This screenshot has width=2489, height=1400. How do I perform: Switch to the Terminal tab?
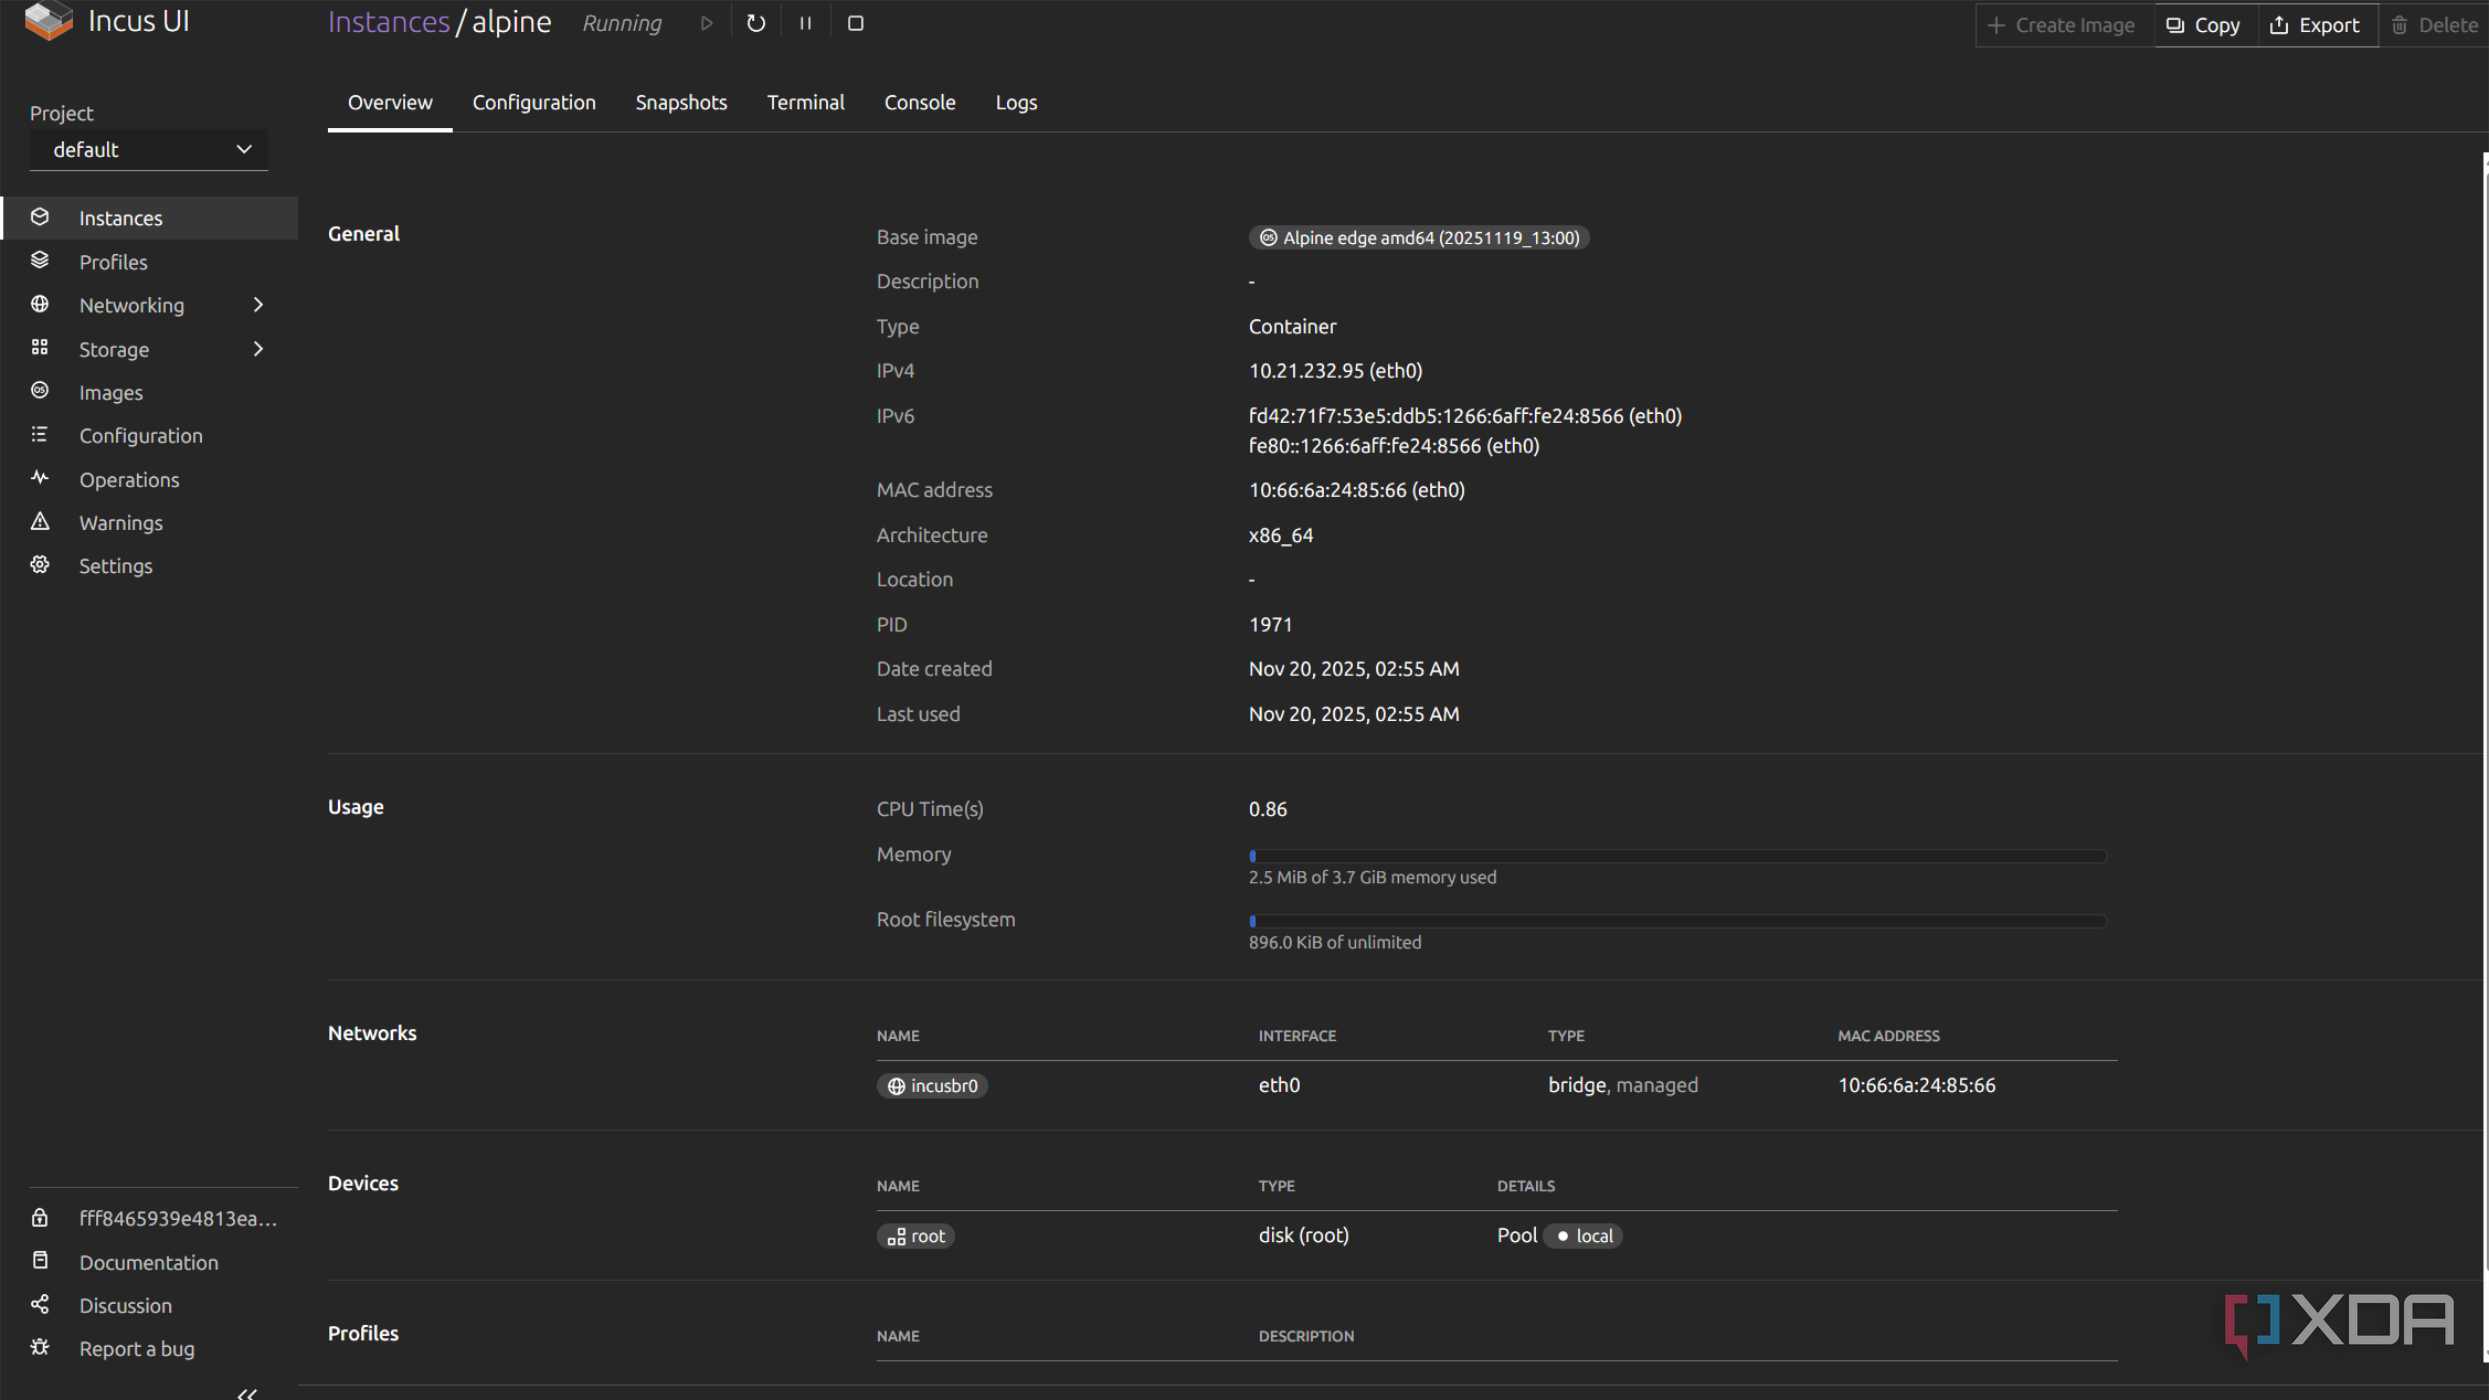[x=805, y=103]
